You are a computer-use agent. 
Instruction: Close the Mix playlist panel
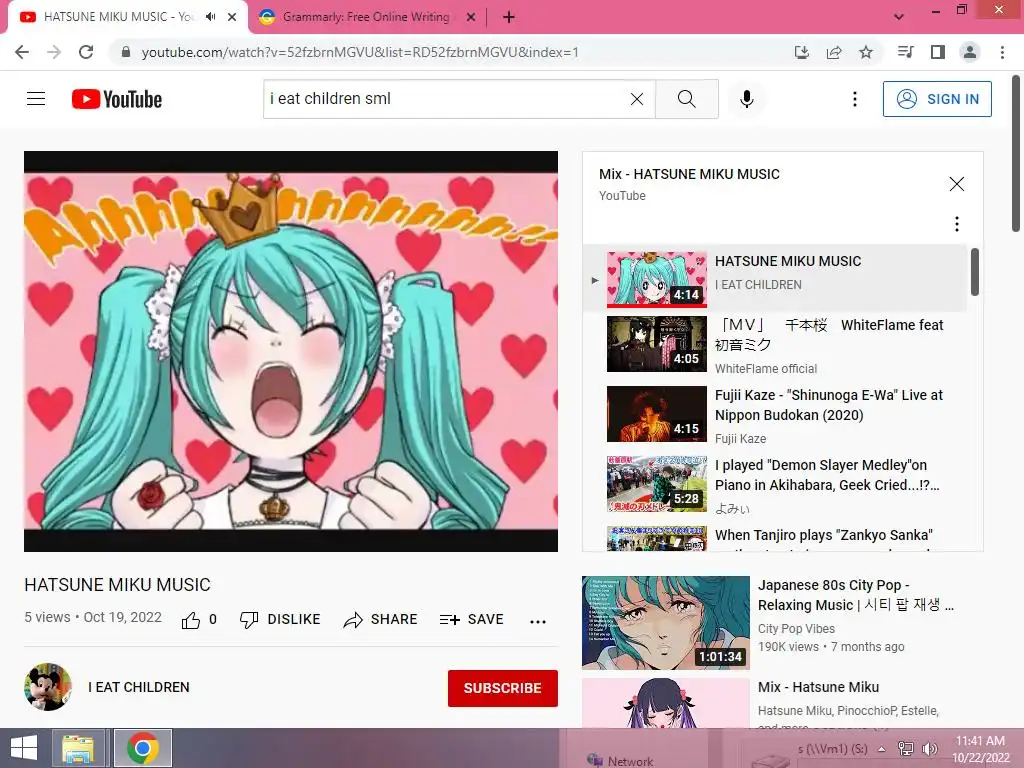click(x=956, y=184)
